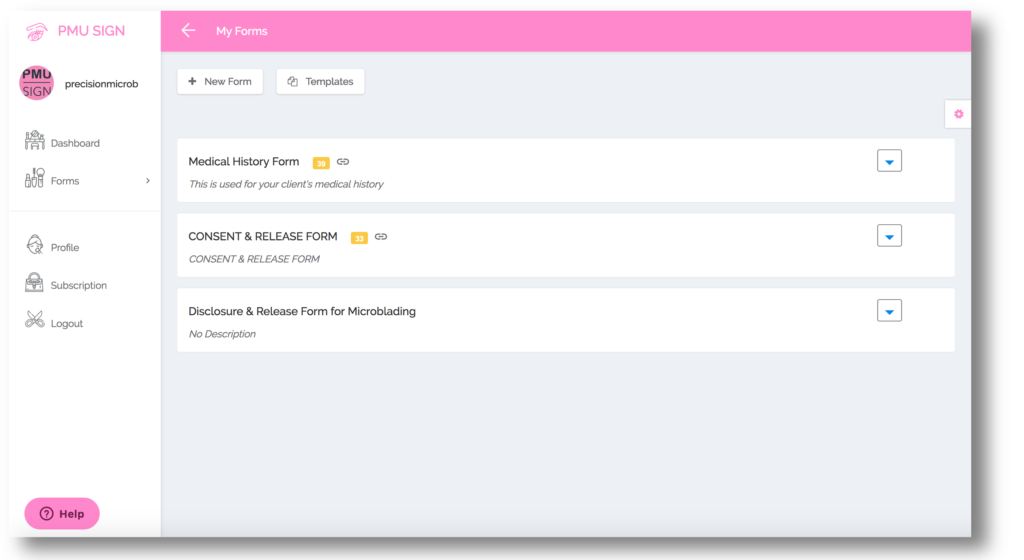Click the 39 badge on Medical History Form
1024x560 pixels.
click(321, 163)
